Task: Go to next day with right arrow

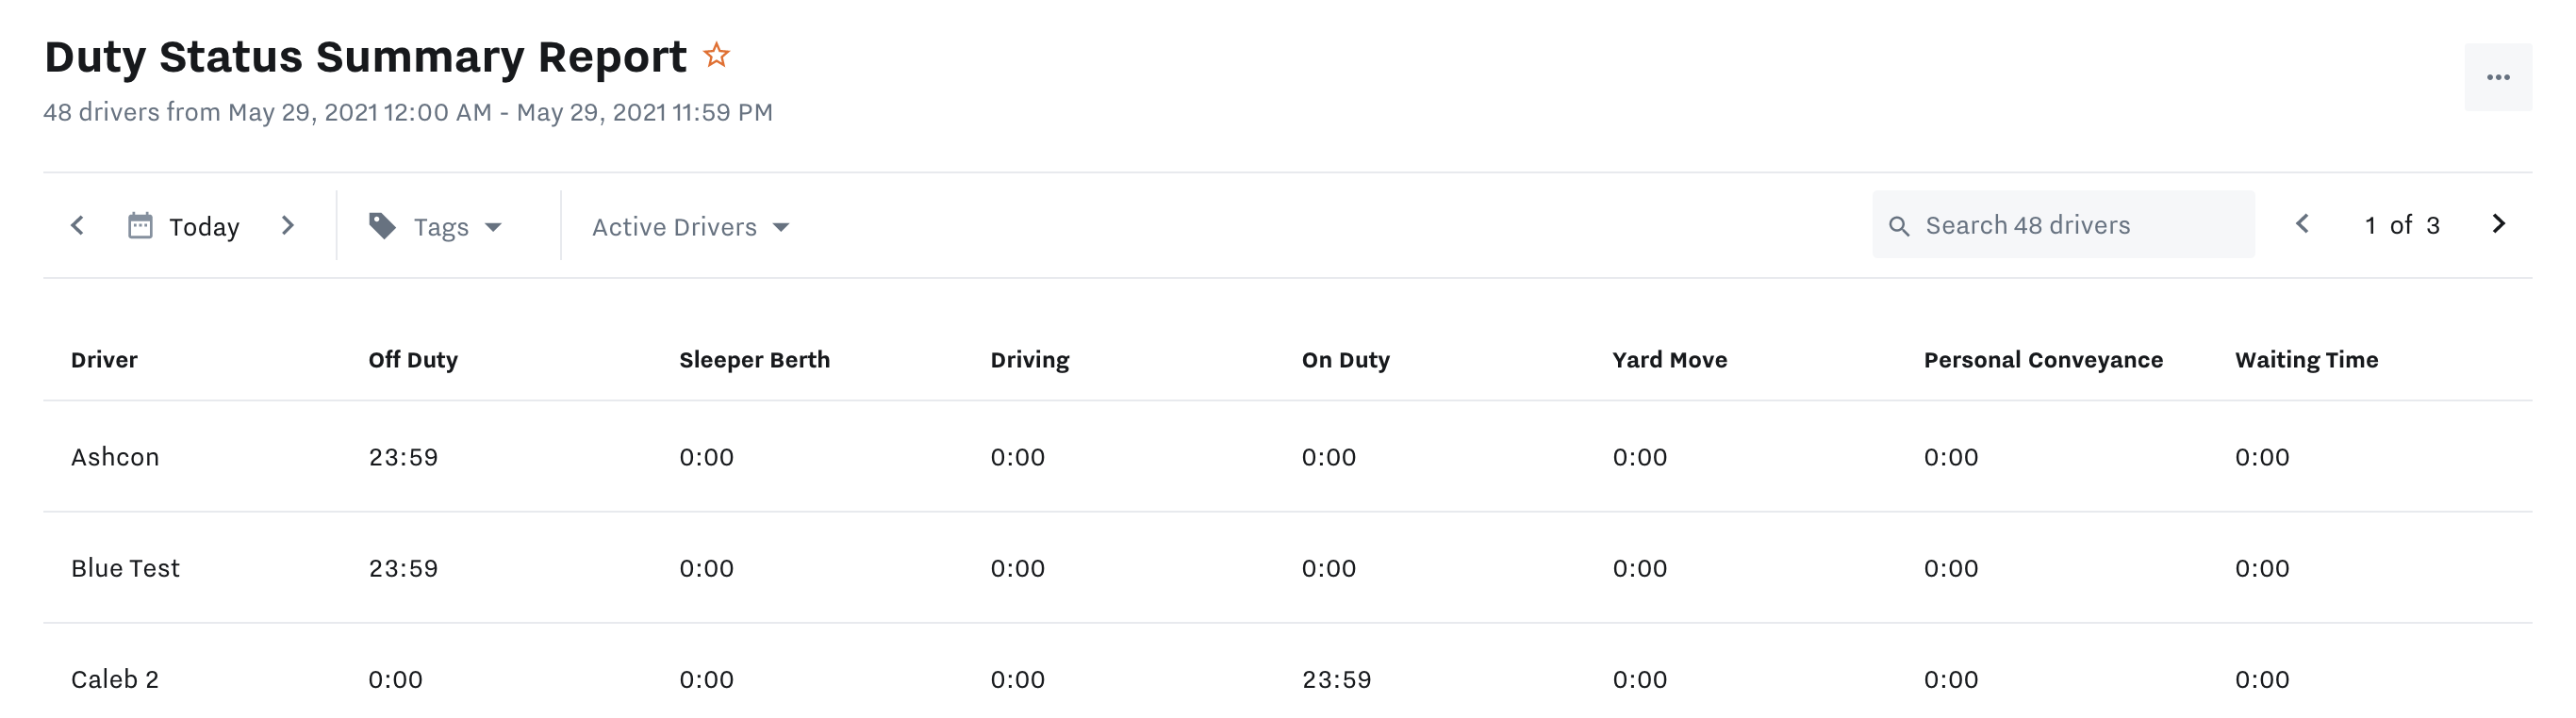Action: click(288, 225)
